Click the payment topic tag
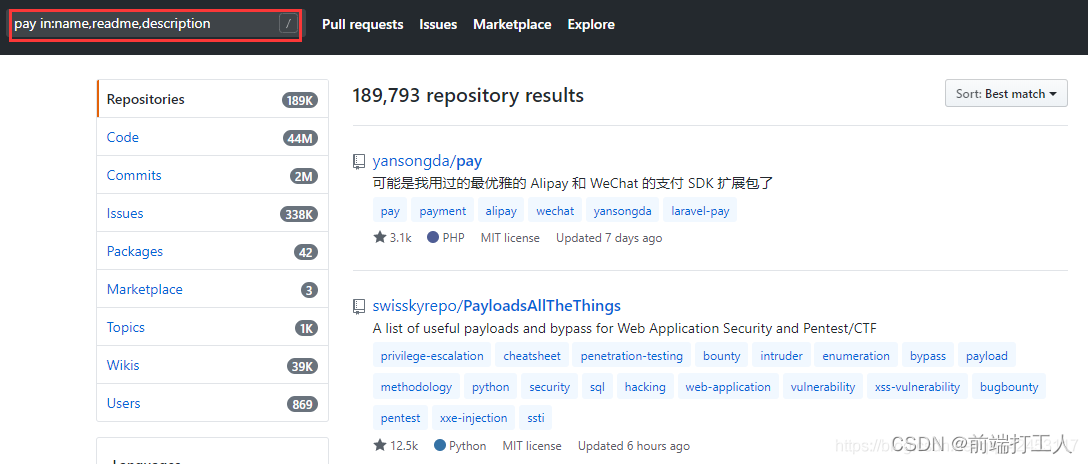Viewport: 1088px width, 464px height. pos(443,211)
